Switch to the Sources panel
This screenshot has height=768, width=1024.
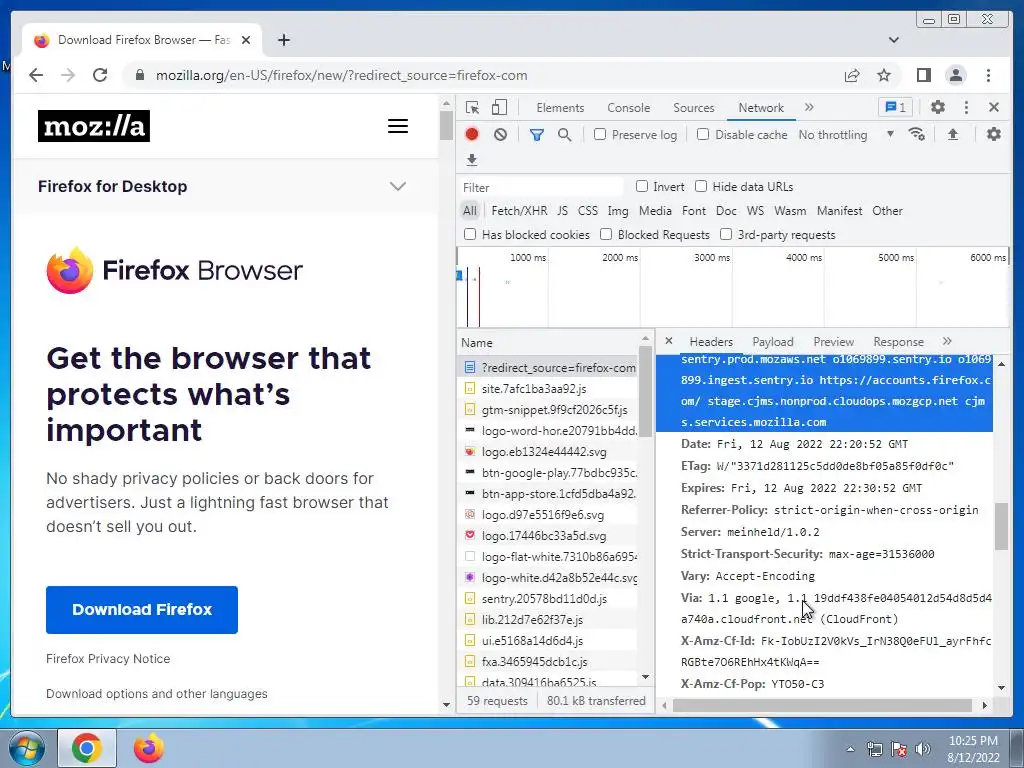(694, 108)
